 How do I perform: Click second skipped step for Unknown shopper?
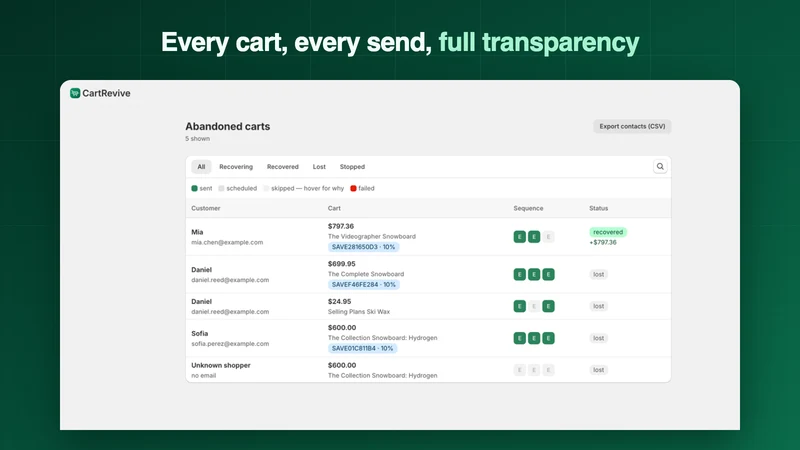pos(534,370)
